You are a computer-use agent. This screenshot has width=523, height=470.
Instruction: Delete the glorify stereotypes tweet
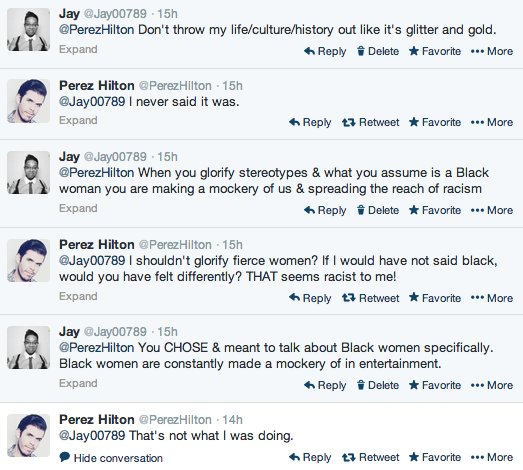(378, 210)
